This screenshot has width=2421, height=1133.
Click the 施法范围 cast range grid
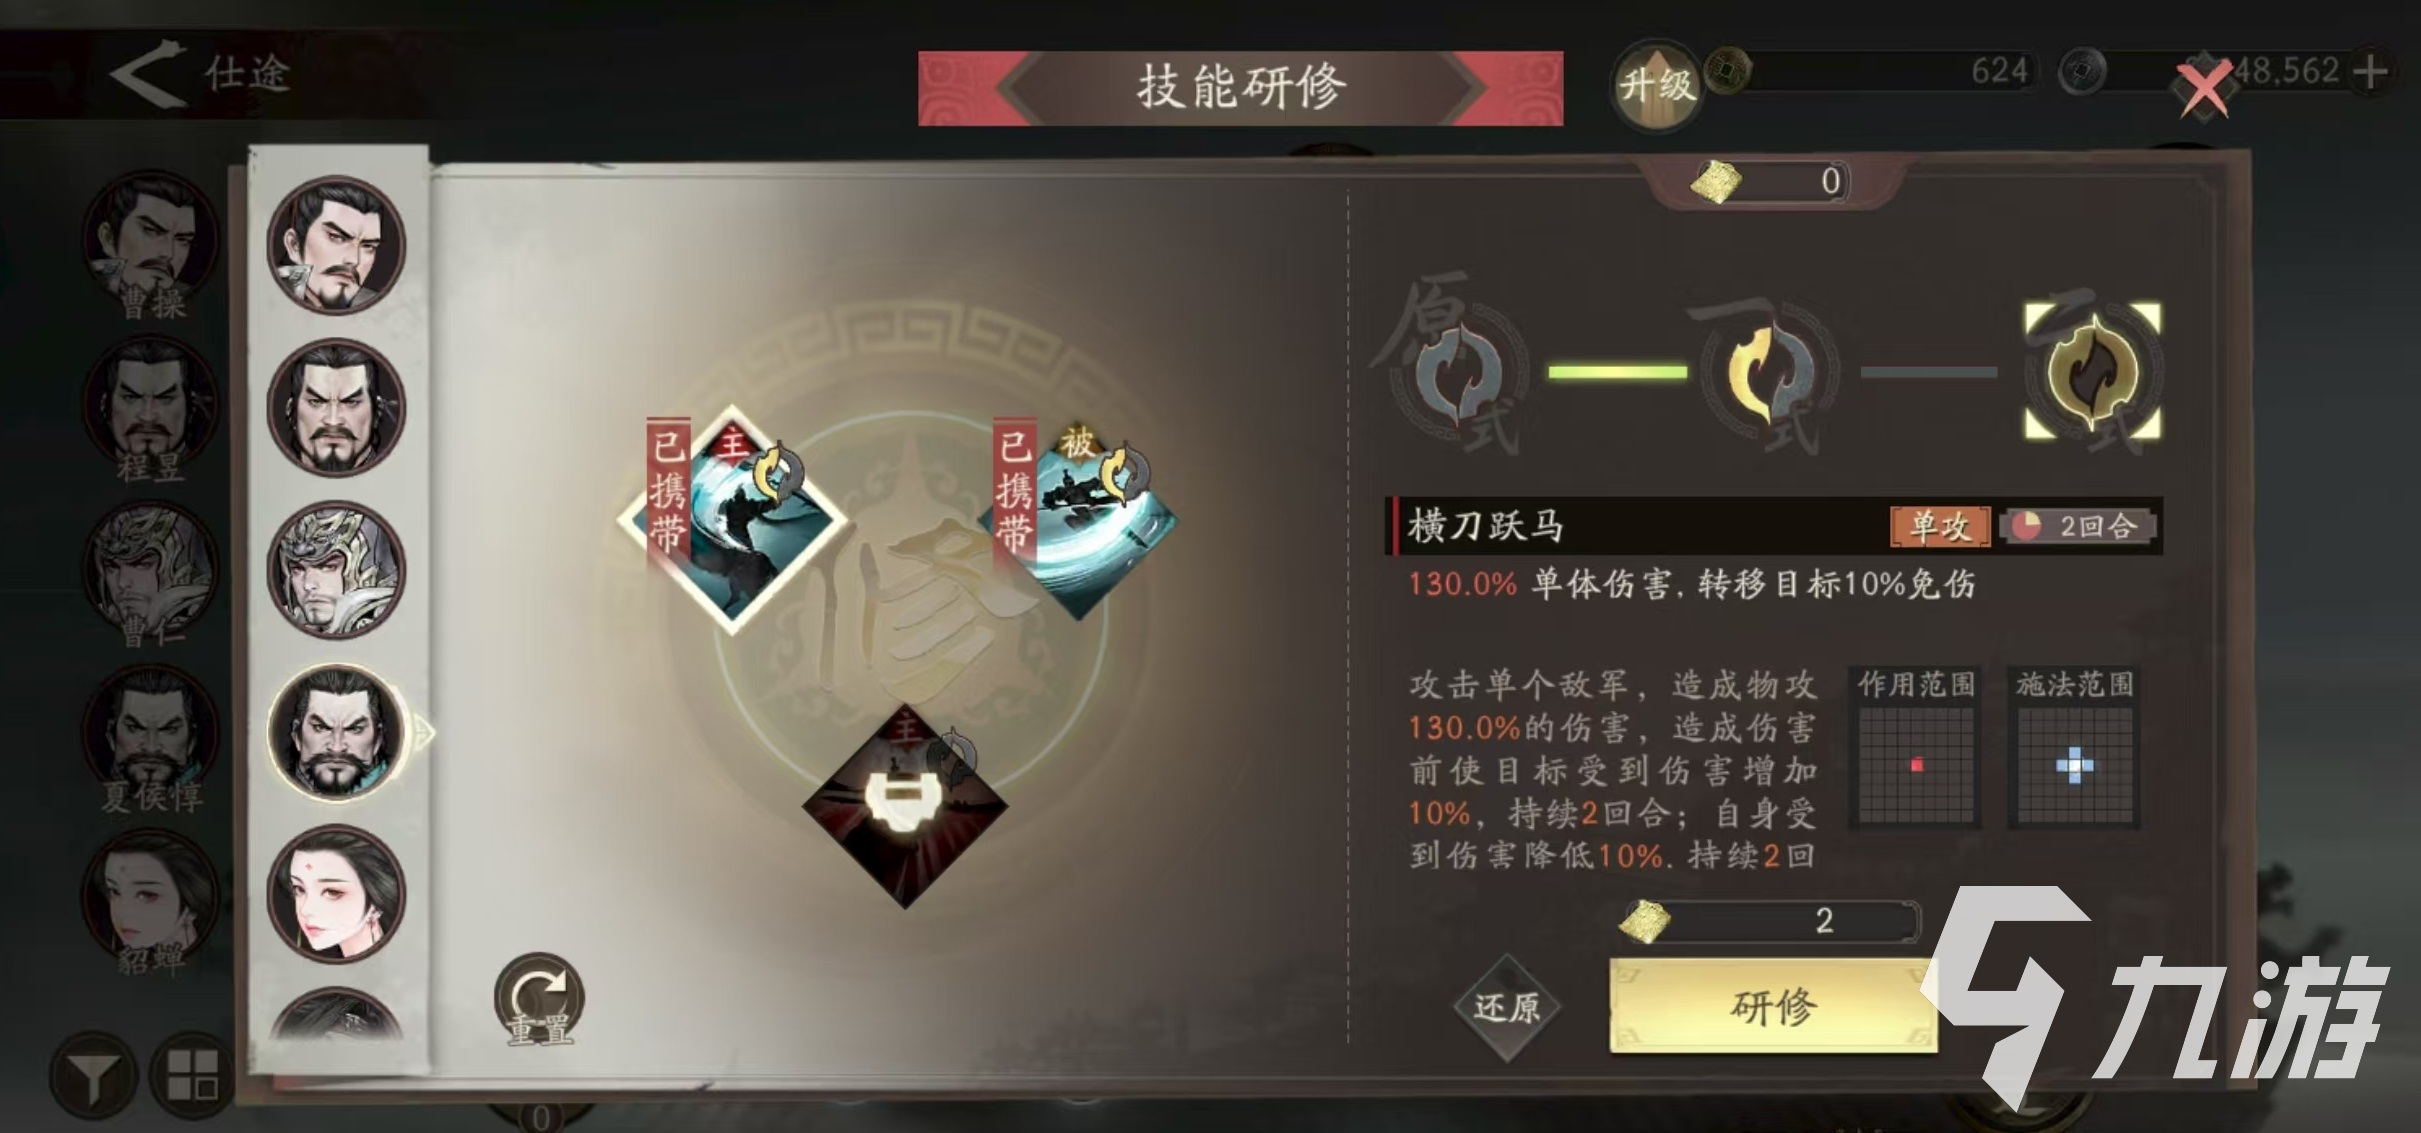pos(2074,767)
